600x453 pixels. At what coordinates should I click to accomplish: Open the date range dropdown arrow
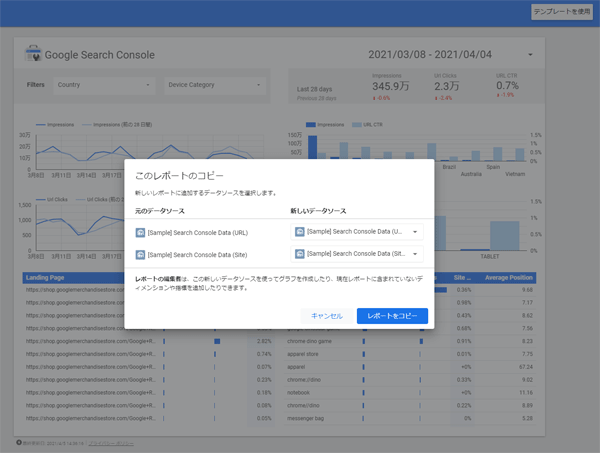coord(530,55)
